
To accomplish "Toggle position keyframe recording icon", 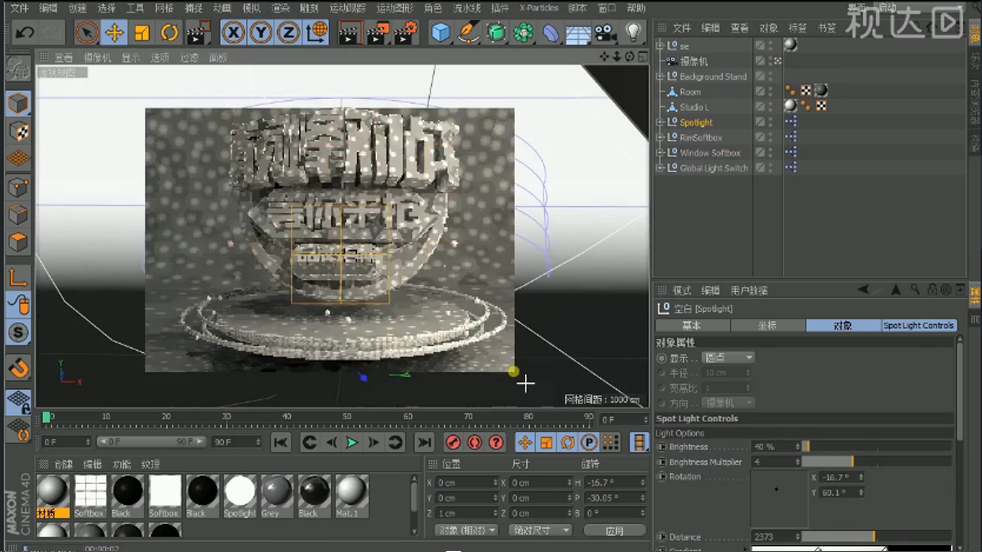I will point(525,442).
